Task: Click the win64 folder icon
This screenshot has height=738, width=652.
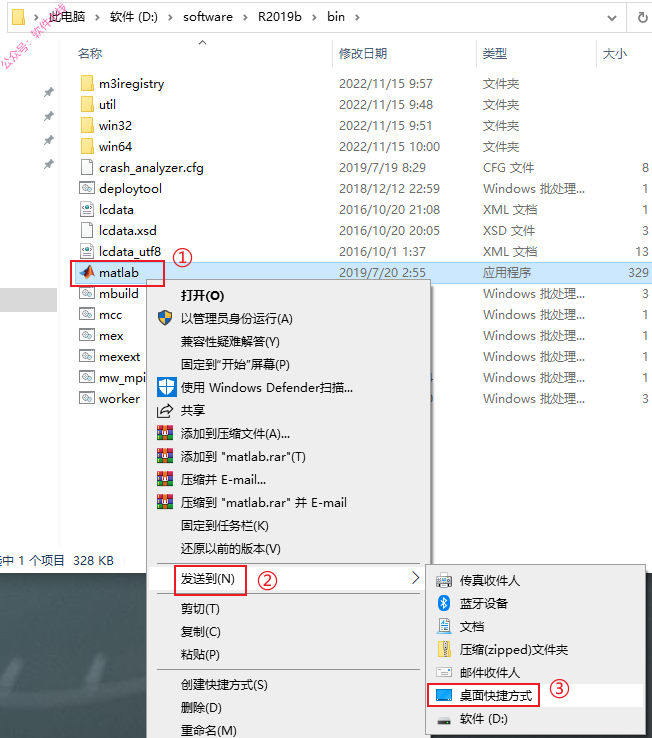Action: [87, 146]
